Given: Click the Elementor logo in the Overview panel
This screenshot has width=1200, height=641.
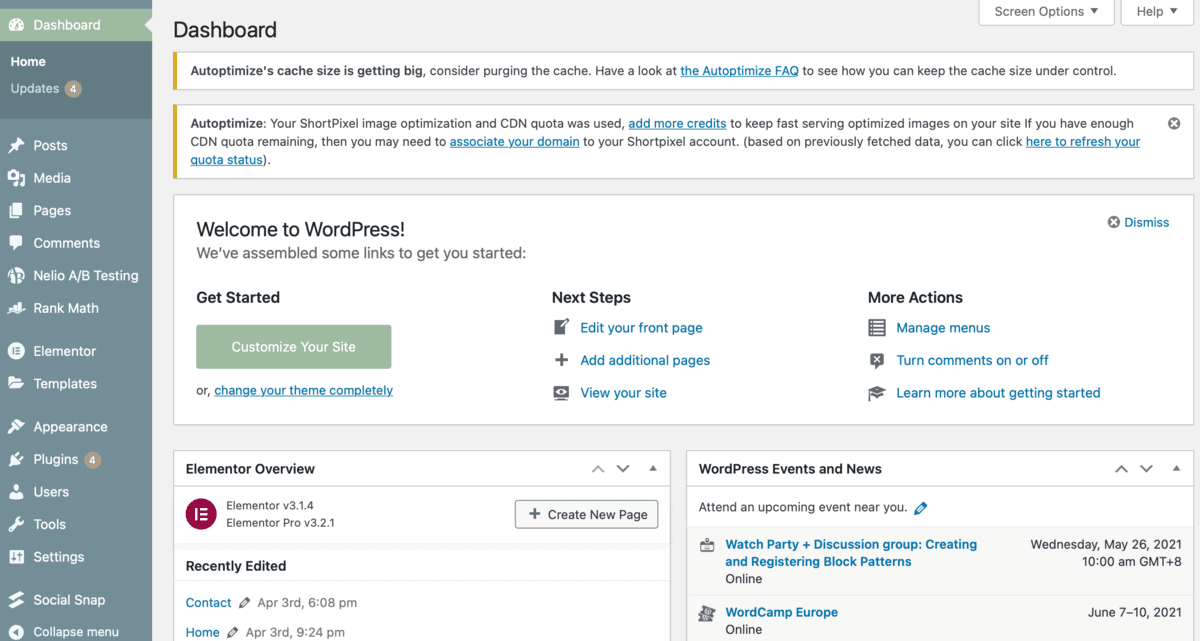Looking at the screenshot, I should 201,514.
